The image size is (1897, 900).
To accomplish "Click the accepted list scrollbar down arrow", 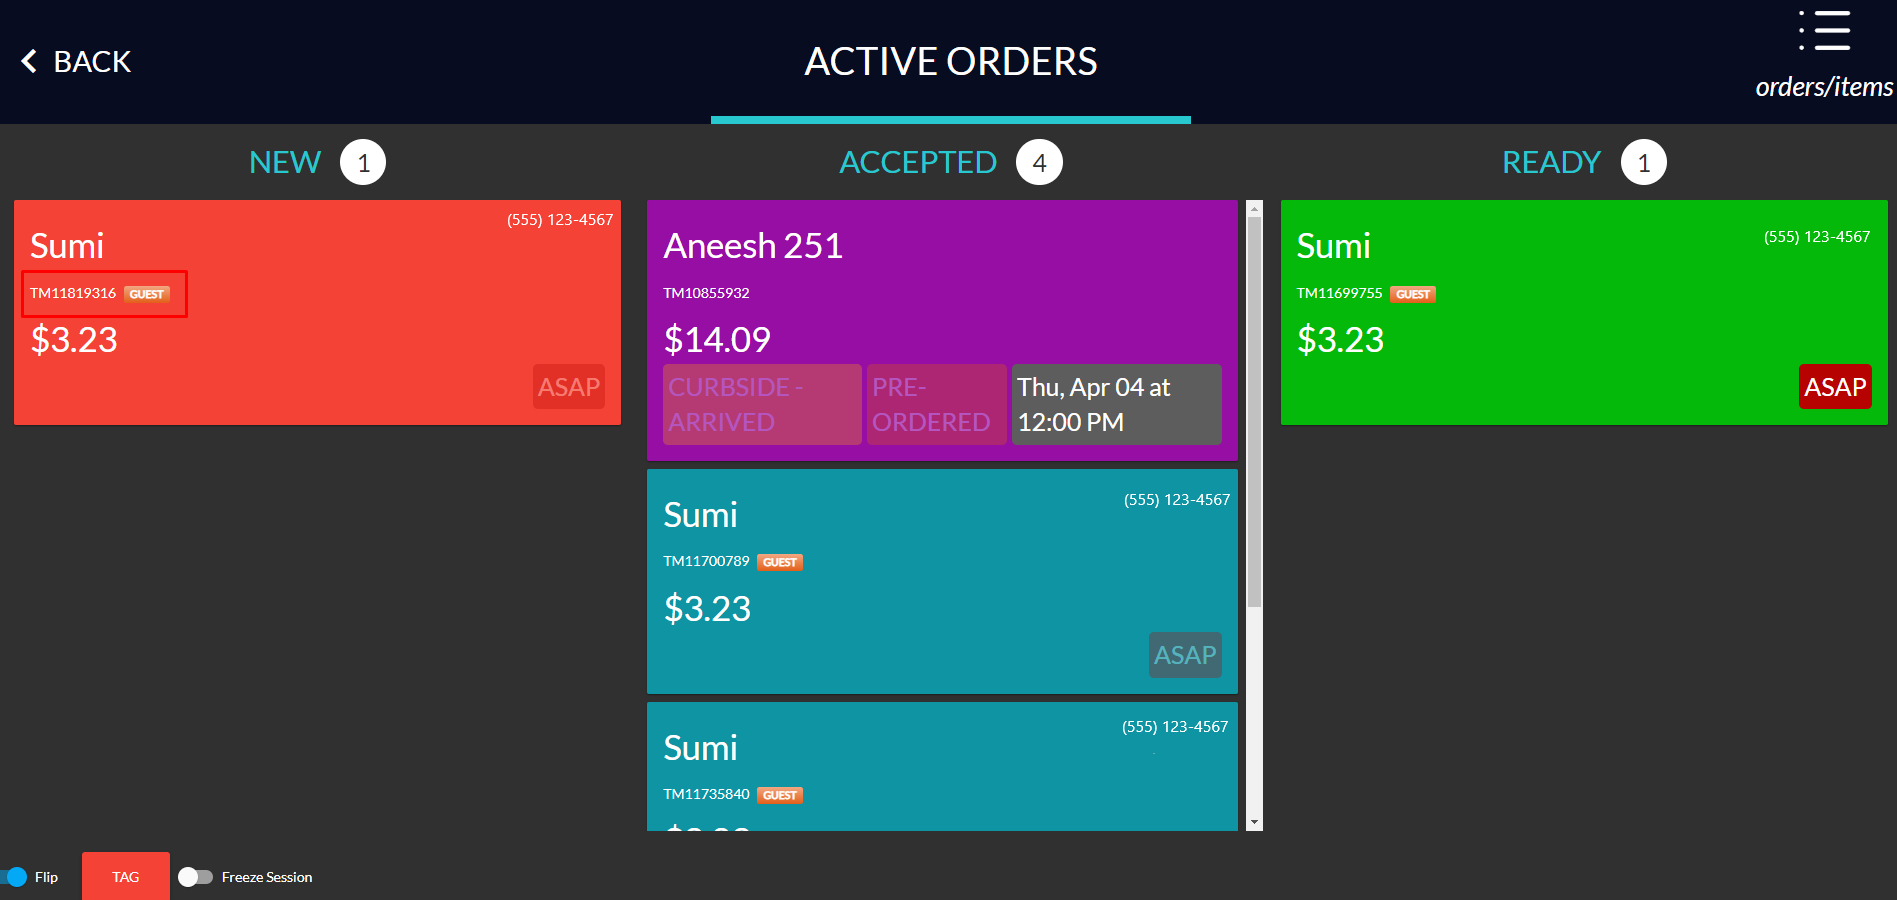I will (1254, 822).
